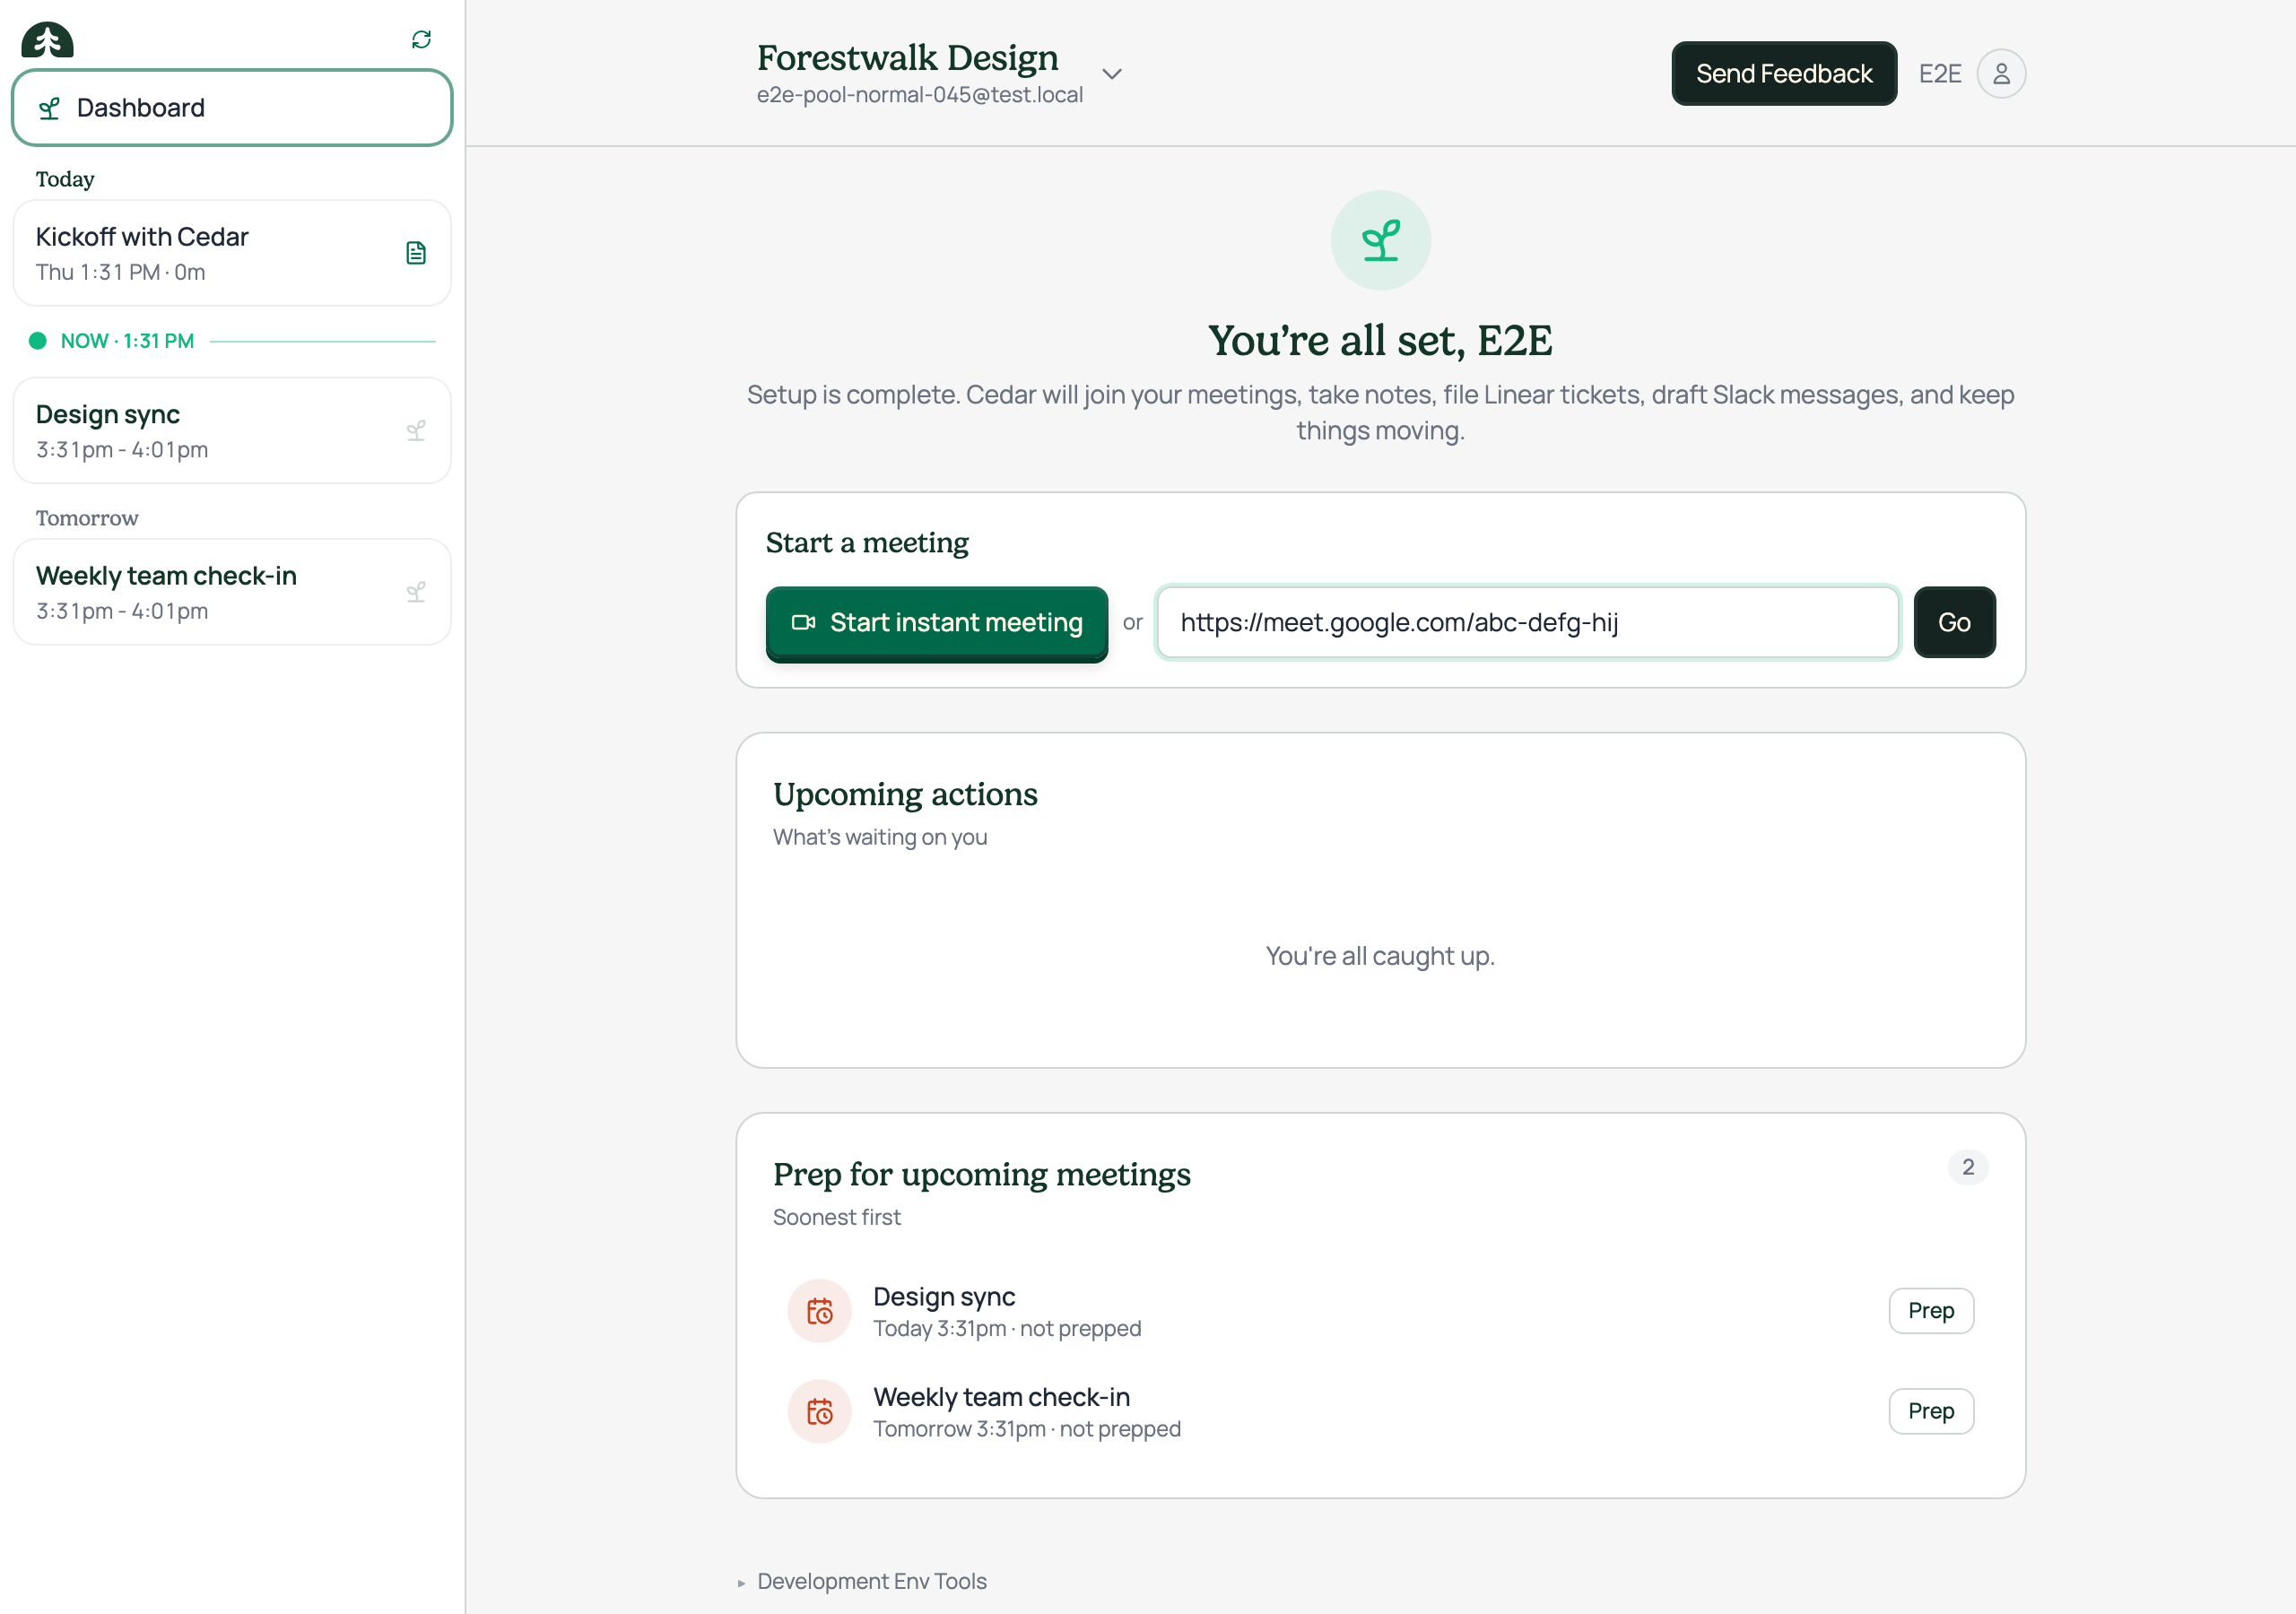Screen dimensions: 2296x1614
Task: Open the user profile avatar icon
Action: point(2001,74)
